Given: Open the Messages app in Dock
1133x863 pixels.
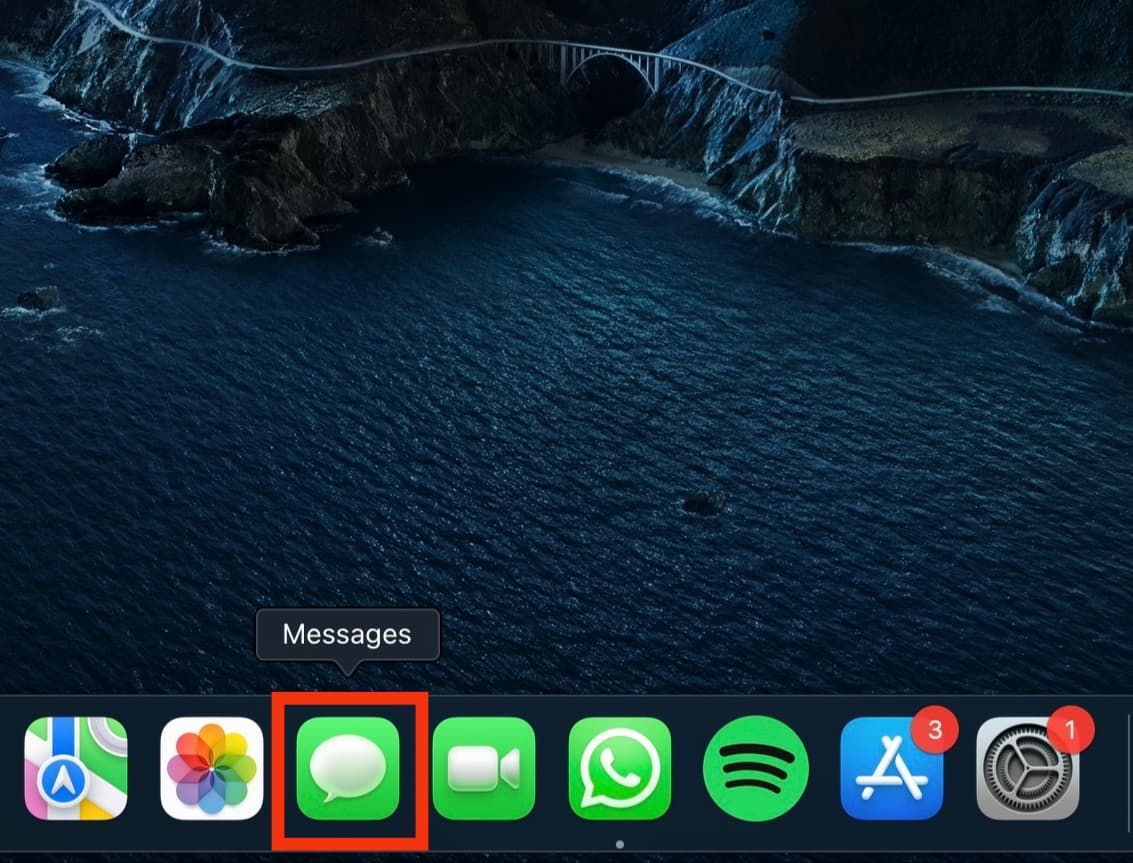Looking at the screenshot, I should click(x=348, y=768).
